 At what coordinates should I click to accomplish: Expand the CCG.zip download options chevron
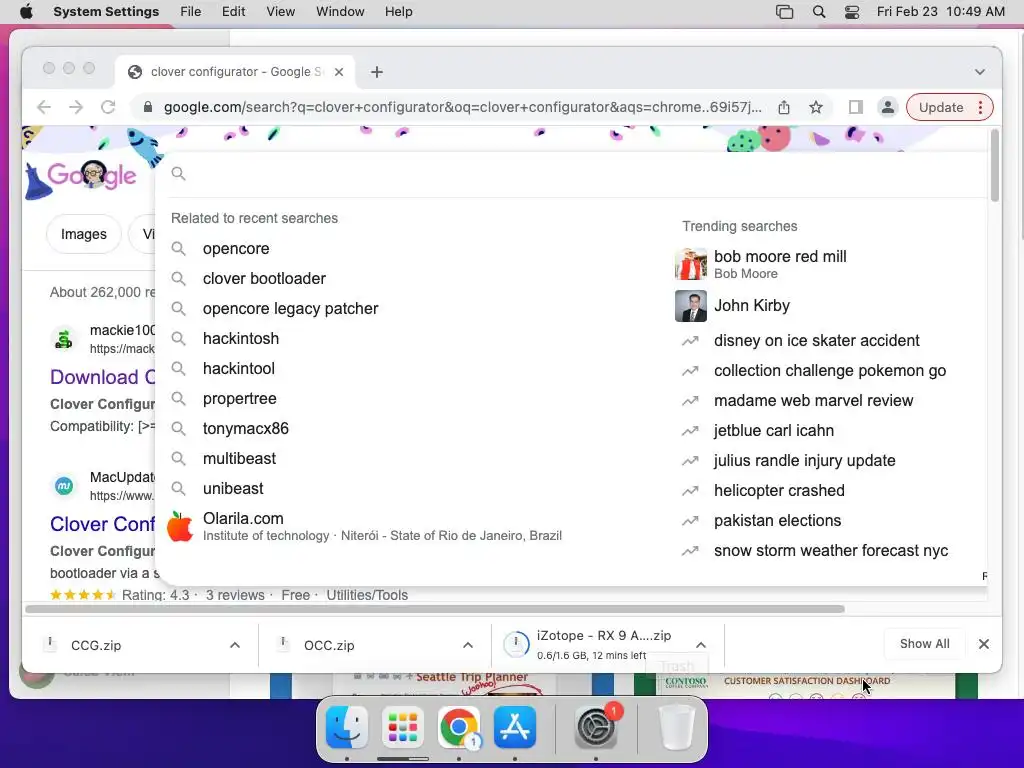(x=234, y=645)
